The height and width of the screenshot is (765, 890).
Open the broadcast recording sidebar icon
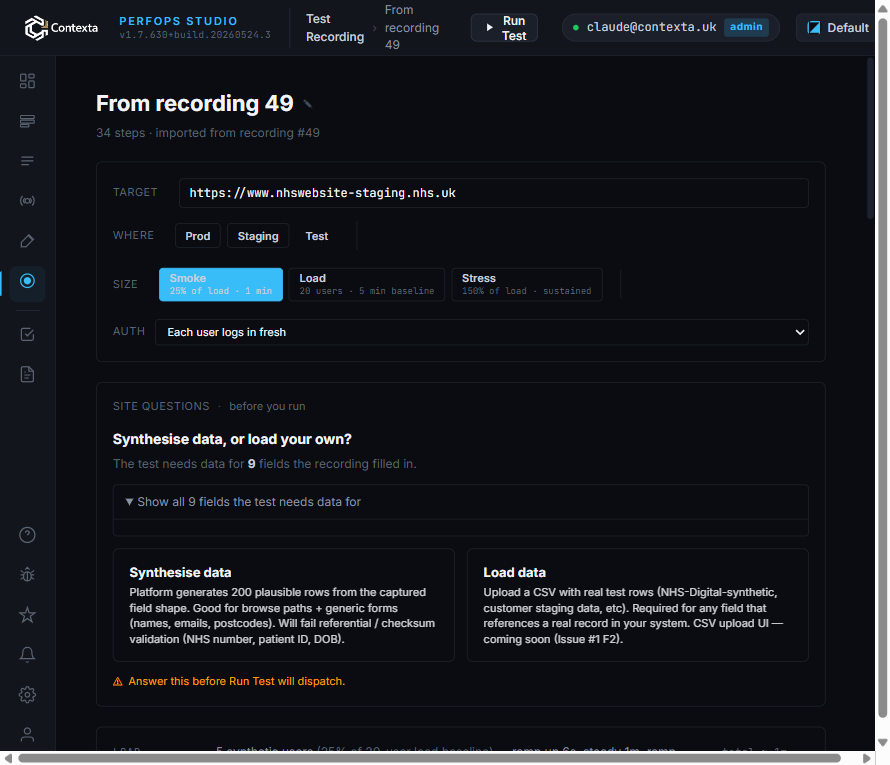(x=27, y=201)
